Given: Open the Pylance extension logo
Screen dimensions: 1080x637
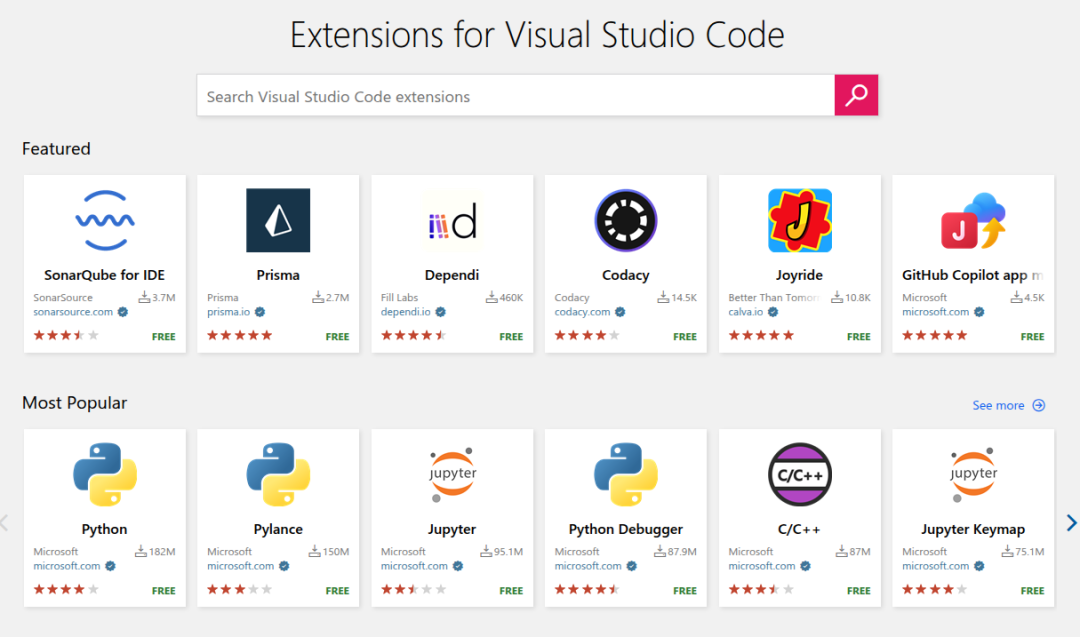Looking at the screenshot, I should [278, 474].
